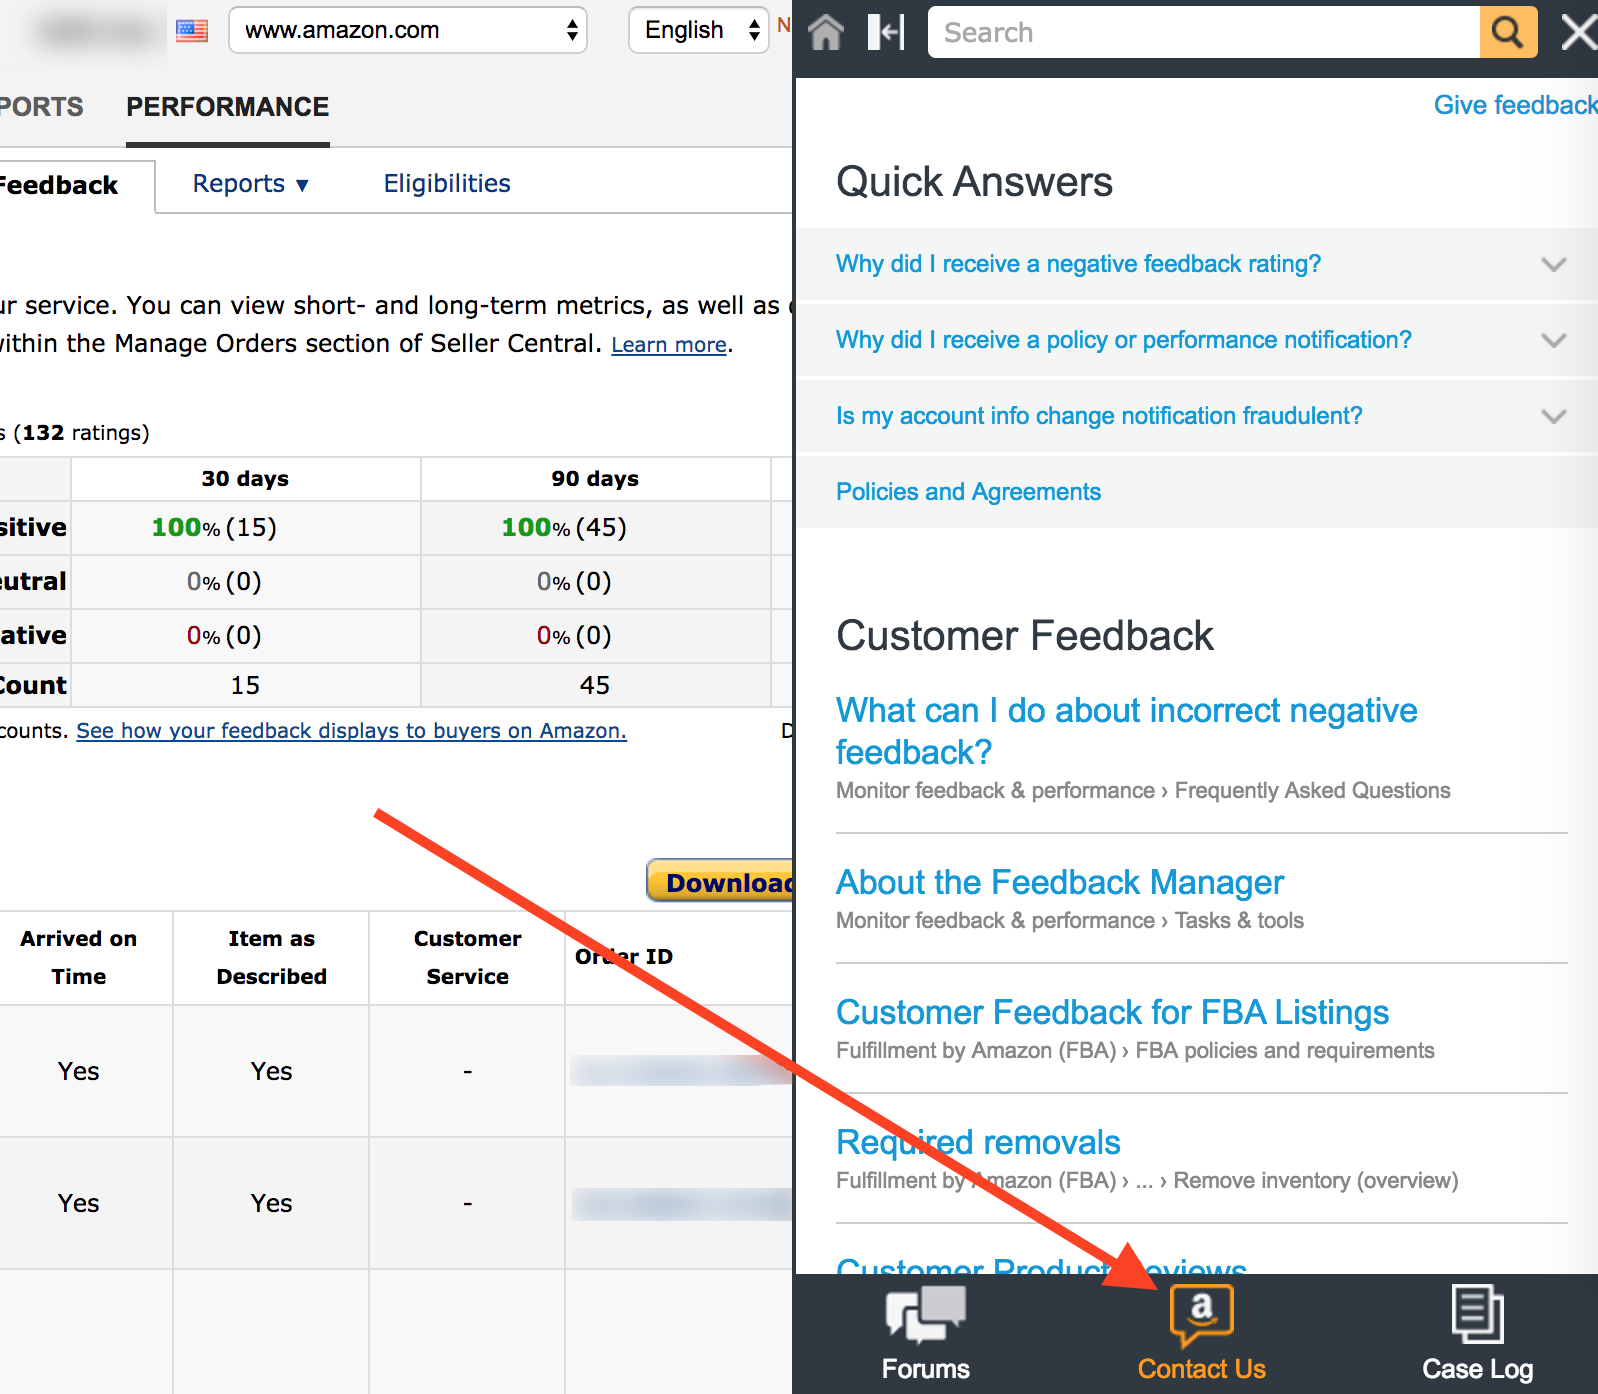Image resolution: width=1598 pixels, height=1394 pixels.
Task: Click the US flag icon
Action: coord(192,31)
